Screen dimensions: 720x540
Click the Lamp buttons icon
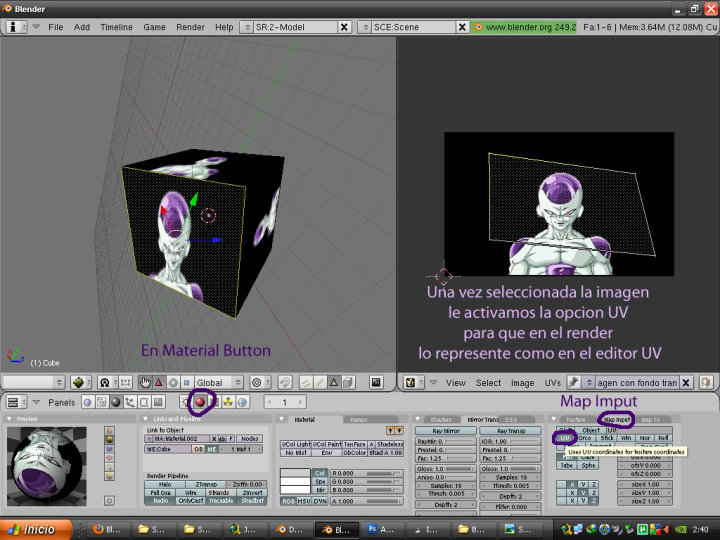(185, 402)
